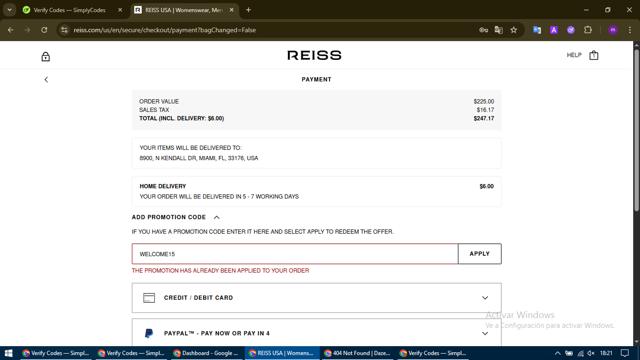Click the promotion code input field
Image resolution: width=640 pixels, height=360 pixels.
point(295,254)
